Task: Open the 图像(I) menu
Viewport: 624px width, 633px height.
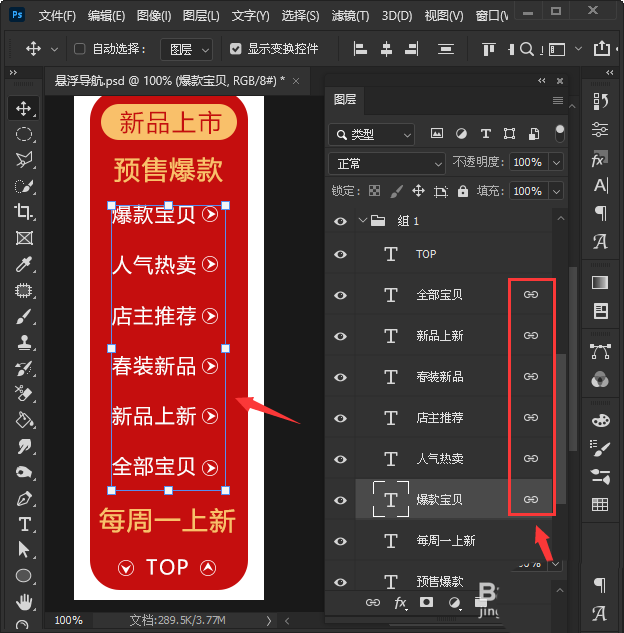Action: coord(154,16)
